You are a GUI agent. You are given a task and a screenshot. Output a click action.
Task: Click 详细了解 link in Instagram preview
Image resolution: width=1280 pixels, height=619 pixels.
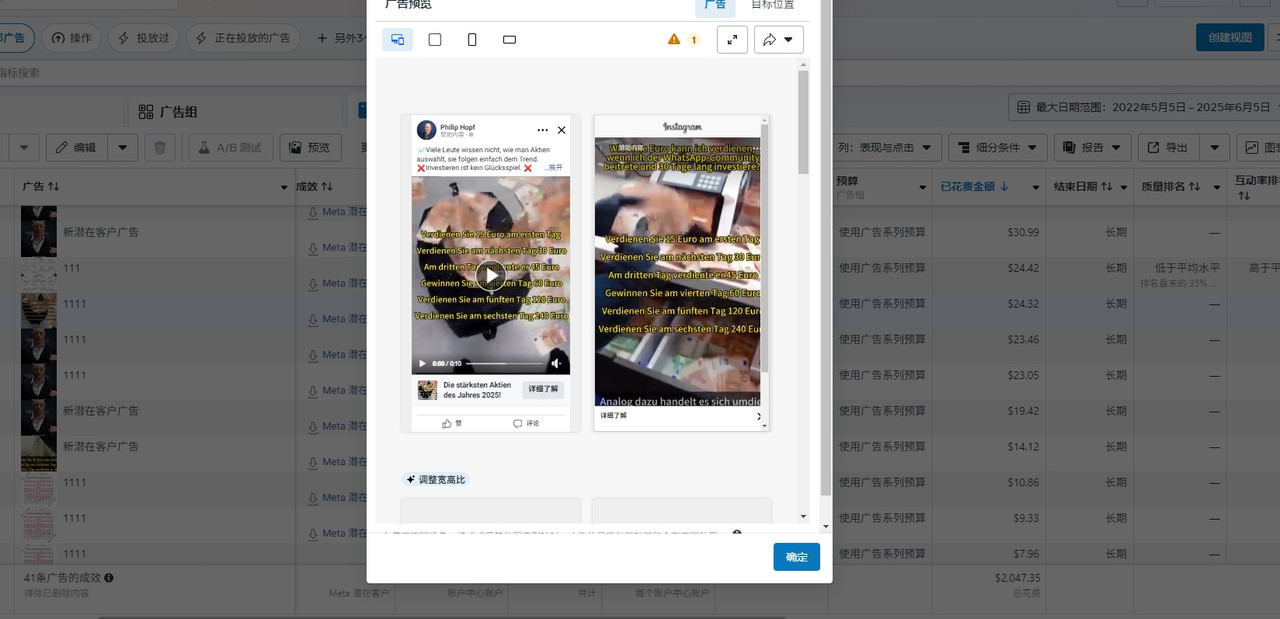(x=614, y=416)
